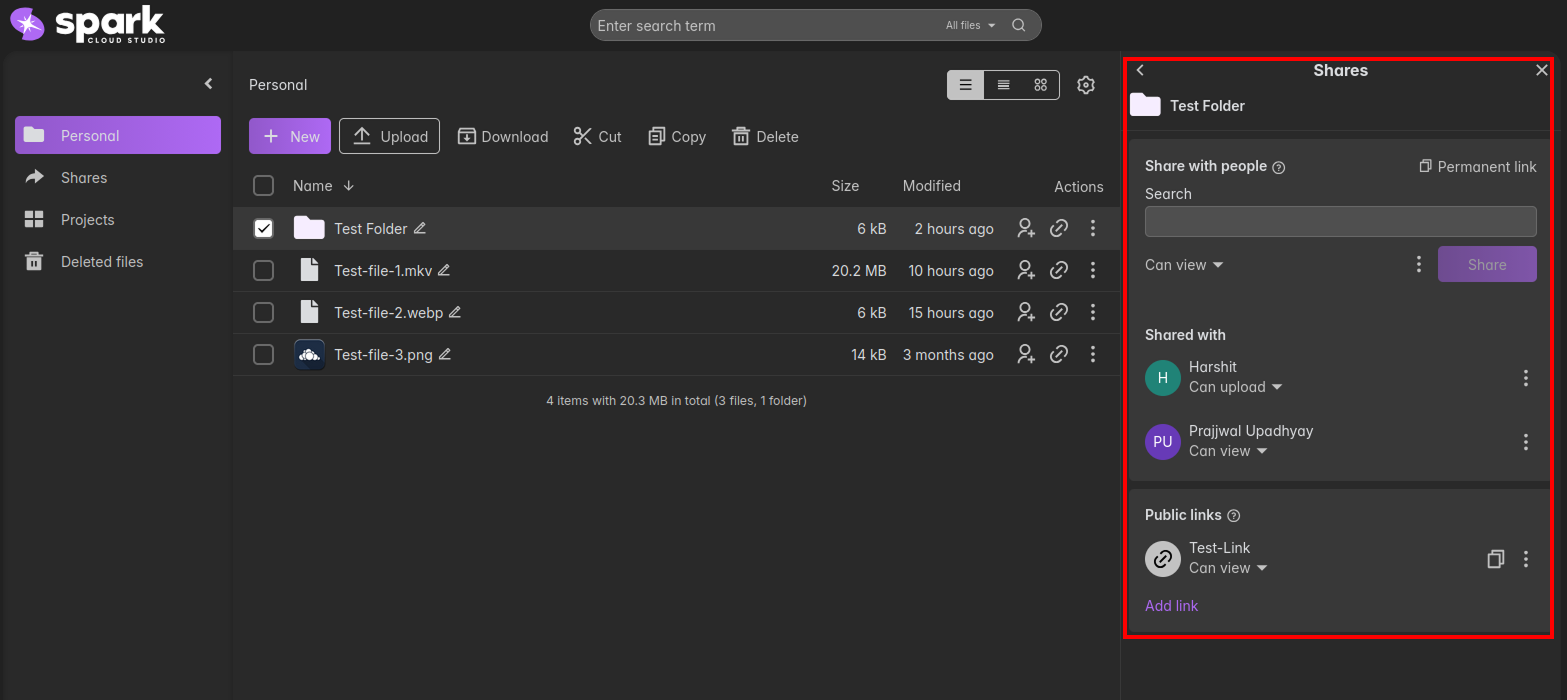The width and height of the screenshot is (1567, 700).
Task: Click the Search field under Share with people
Action: pyautogui.click(x=1340, y=221)
